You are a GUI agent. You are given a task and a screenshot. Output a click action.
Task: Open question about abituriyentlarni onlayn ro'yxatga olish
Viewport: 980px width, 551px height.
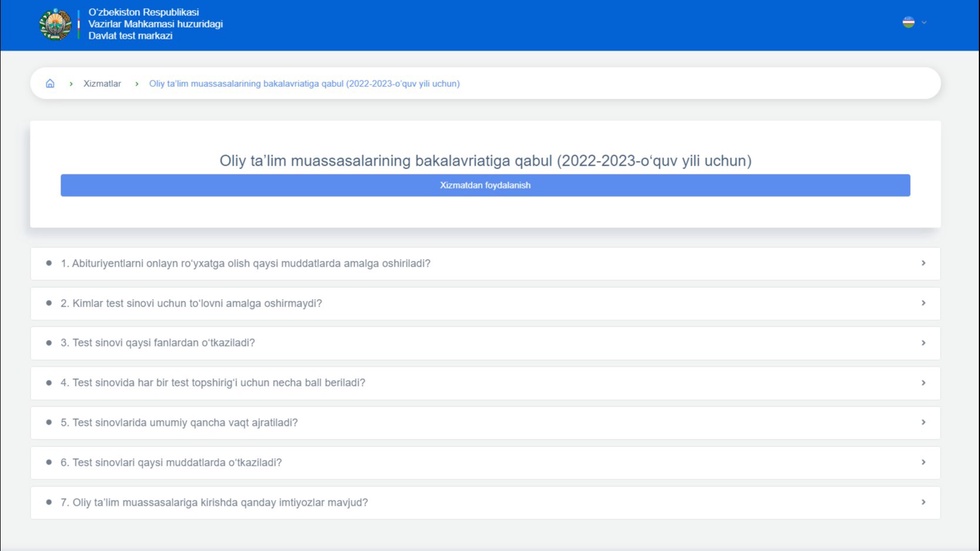pyautogui.click(x=245, y=264)
